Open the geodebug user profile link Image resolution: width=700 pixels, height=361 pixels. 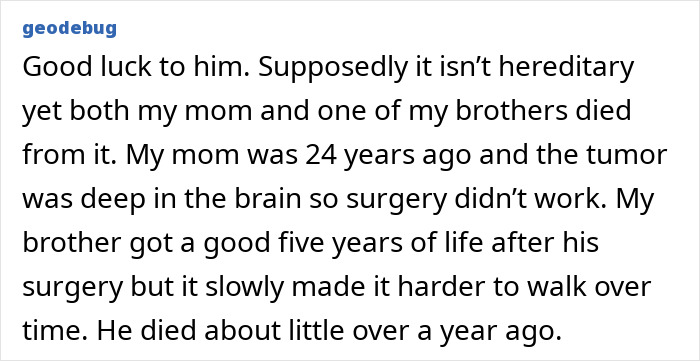point(70,29)
